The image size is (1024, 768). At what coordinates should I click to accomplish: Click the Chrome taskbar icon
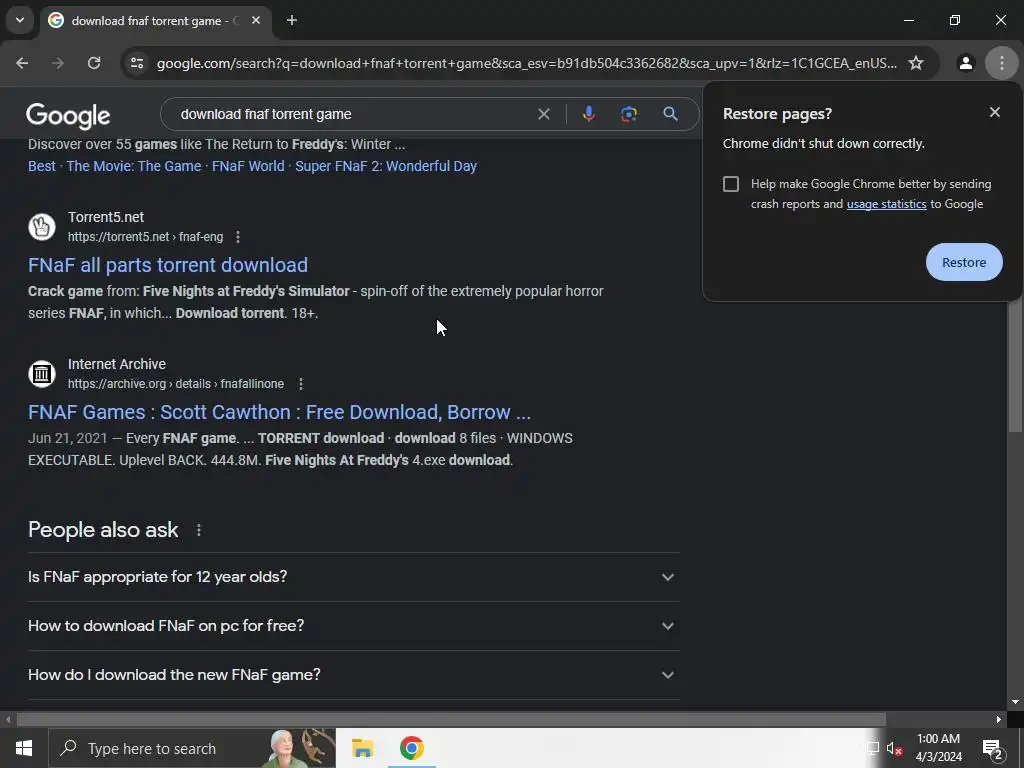pyautogui.click(x=411, y=748)
